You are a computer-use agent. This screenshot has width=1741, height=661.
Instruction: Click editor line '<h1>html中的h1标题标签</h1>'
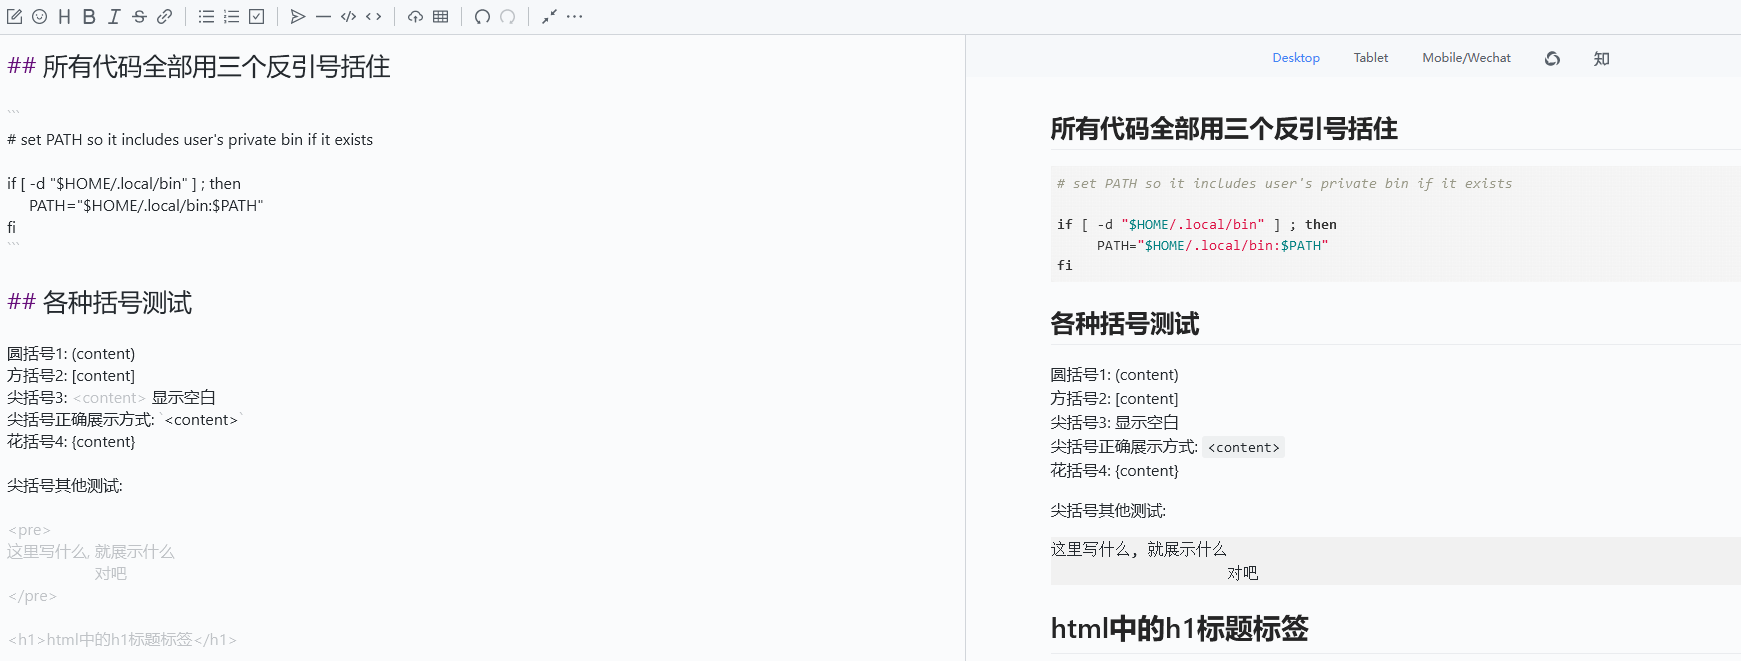click(x=122, y=640)
